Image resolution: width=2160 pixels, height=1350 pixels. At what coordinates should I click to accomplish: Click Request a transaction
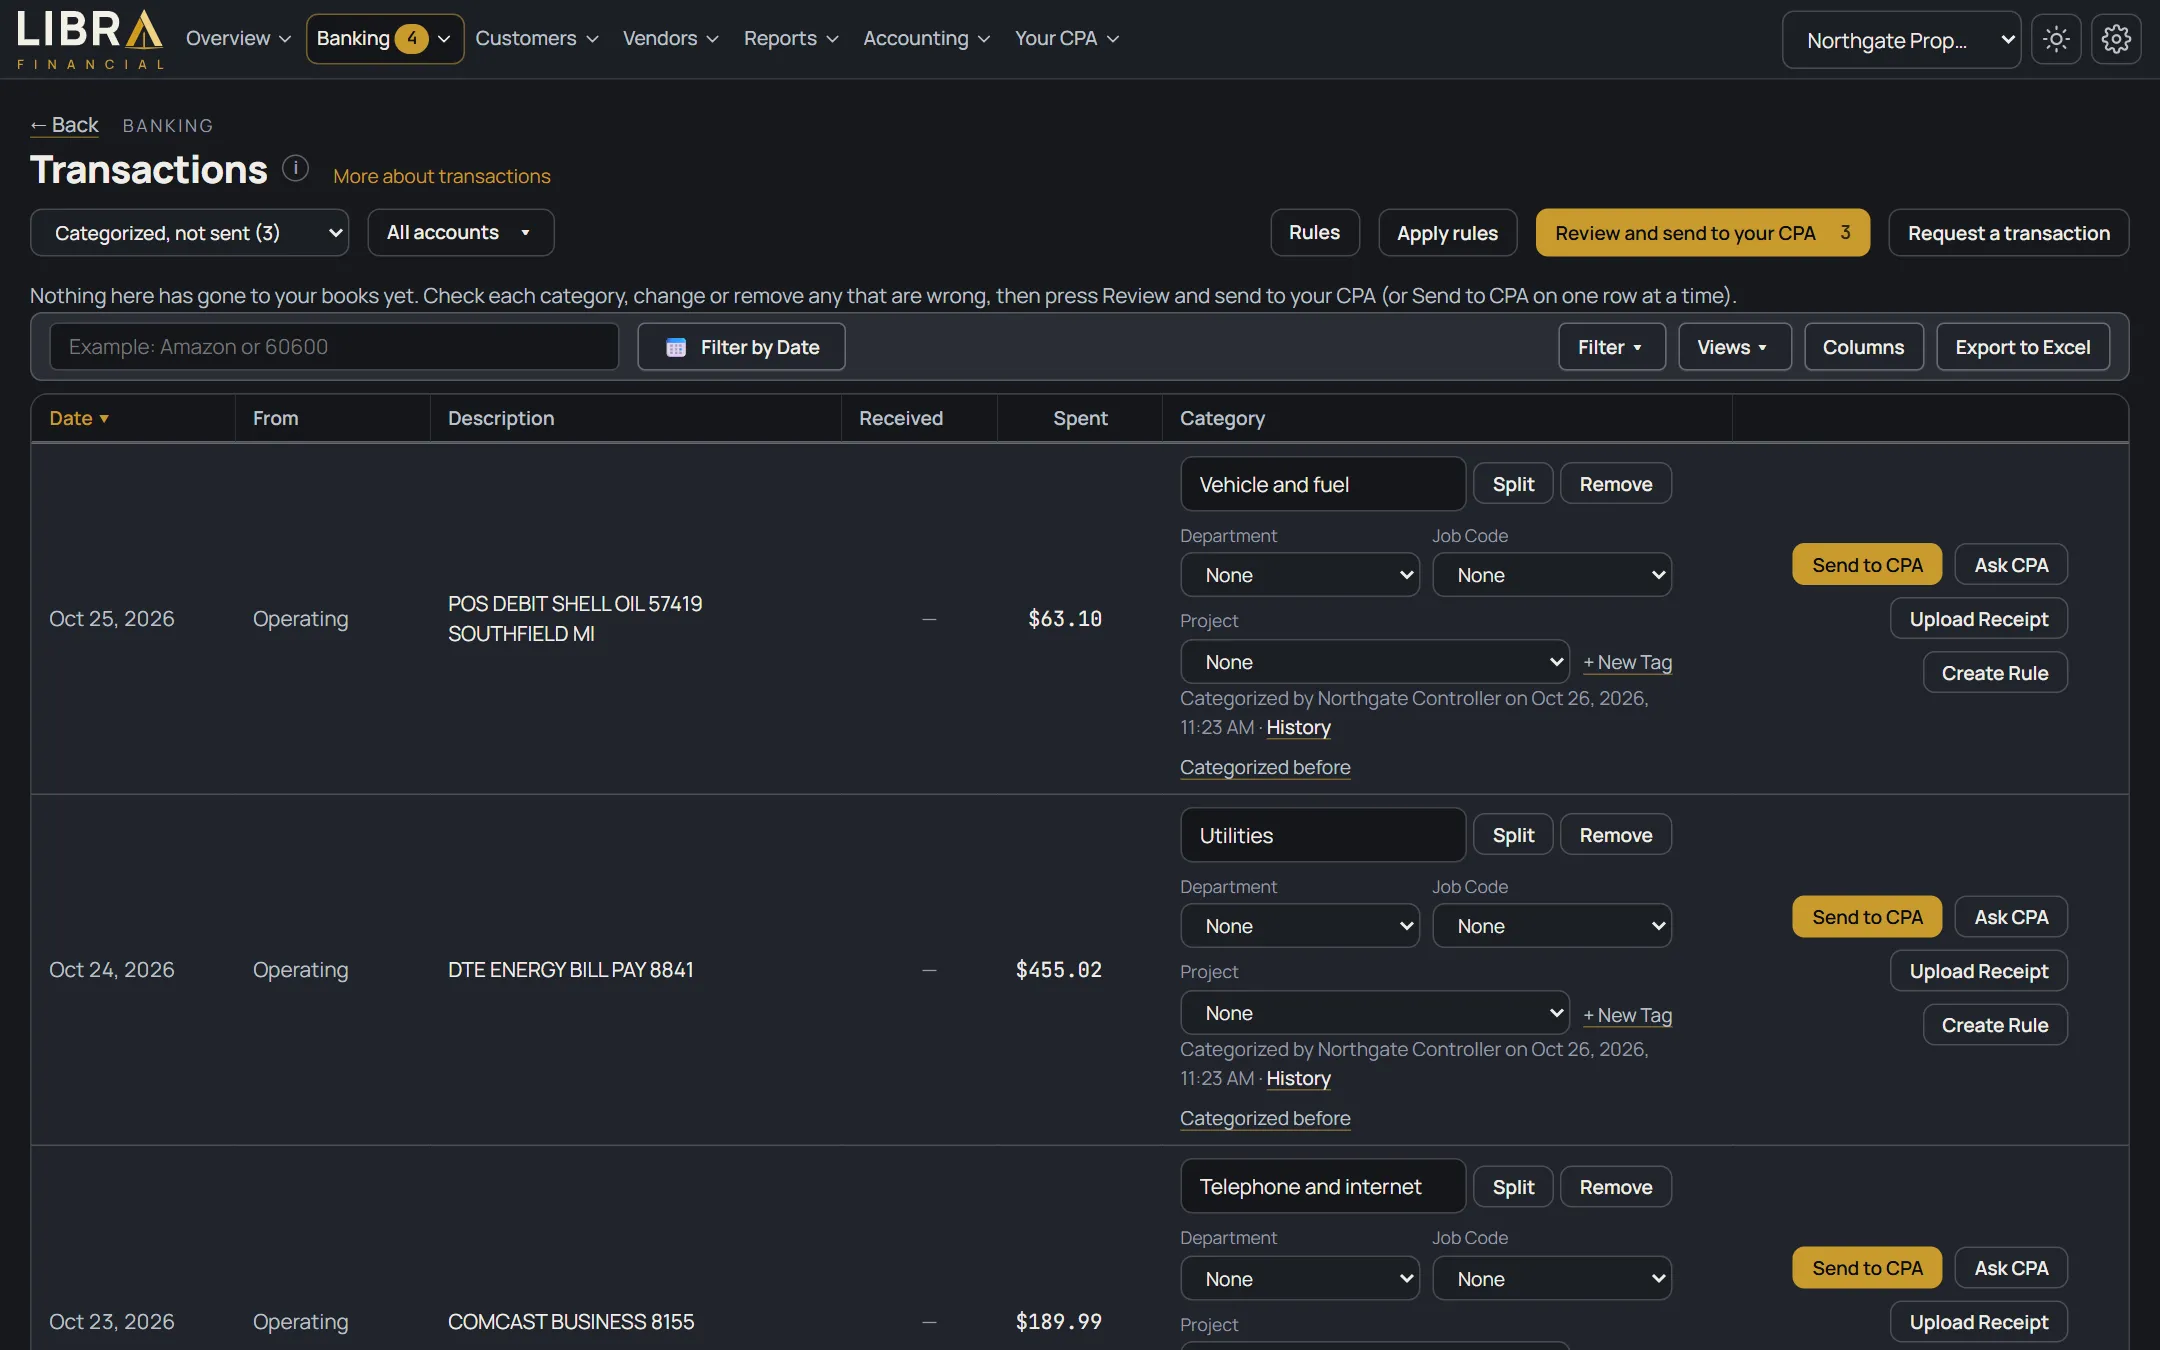[2008, 233]
